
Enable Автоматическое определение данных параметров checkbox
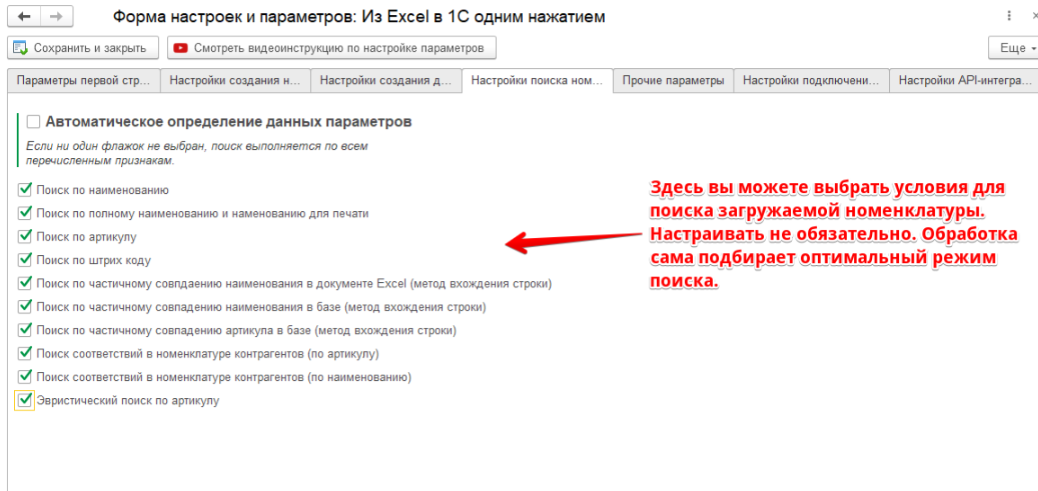click(33, 122)
